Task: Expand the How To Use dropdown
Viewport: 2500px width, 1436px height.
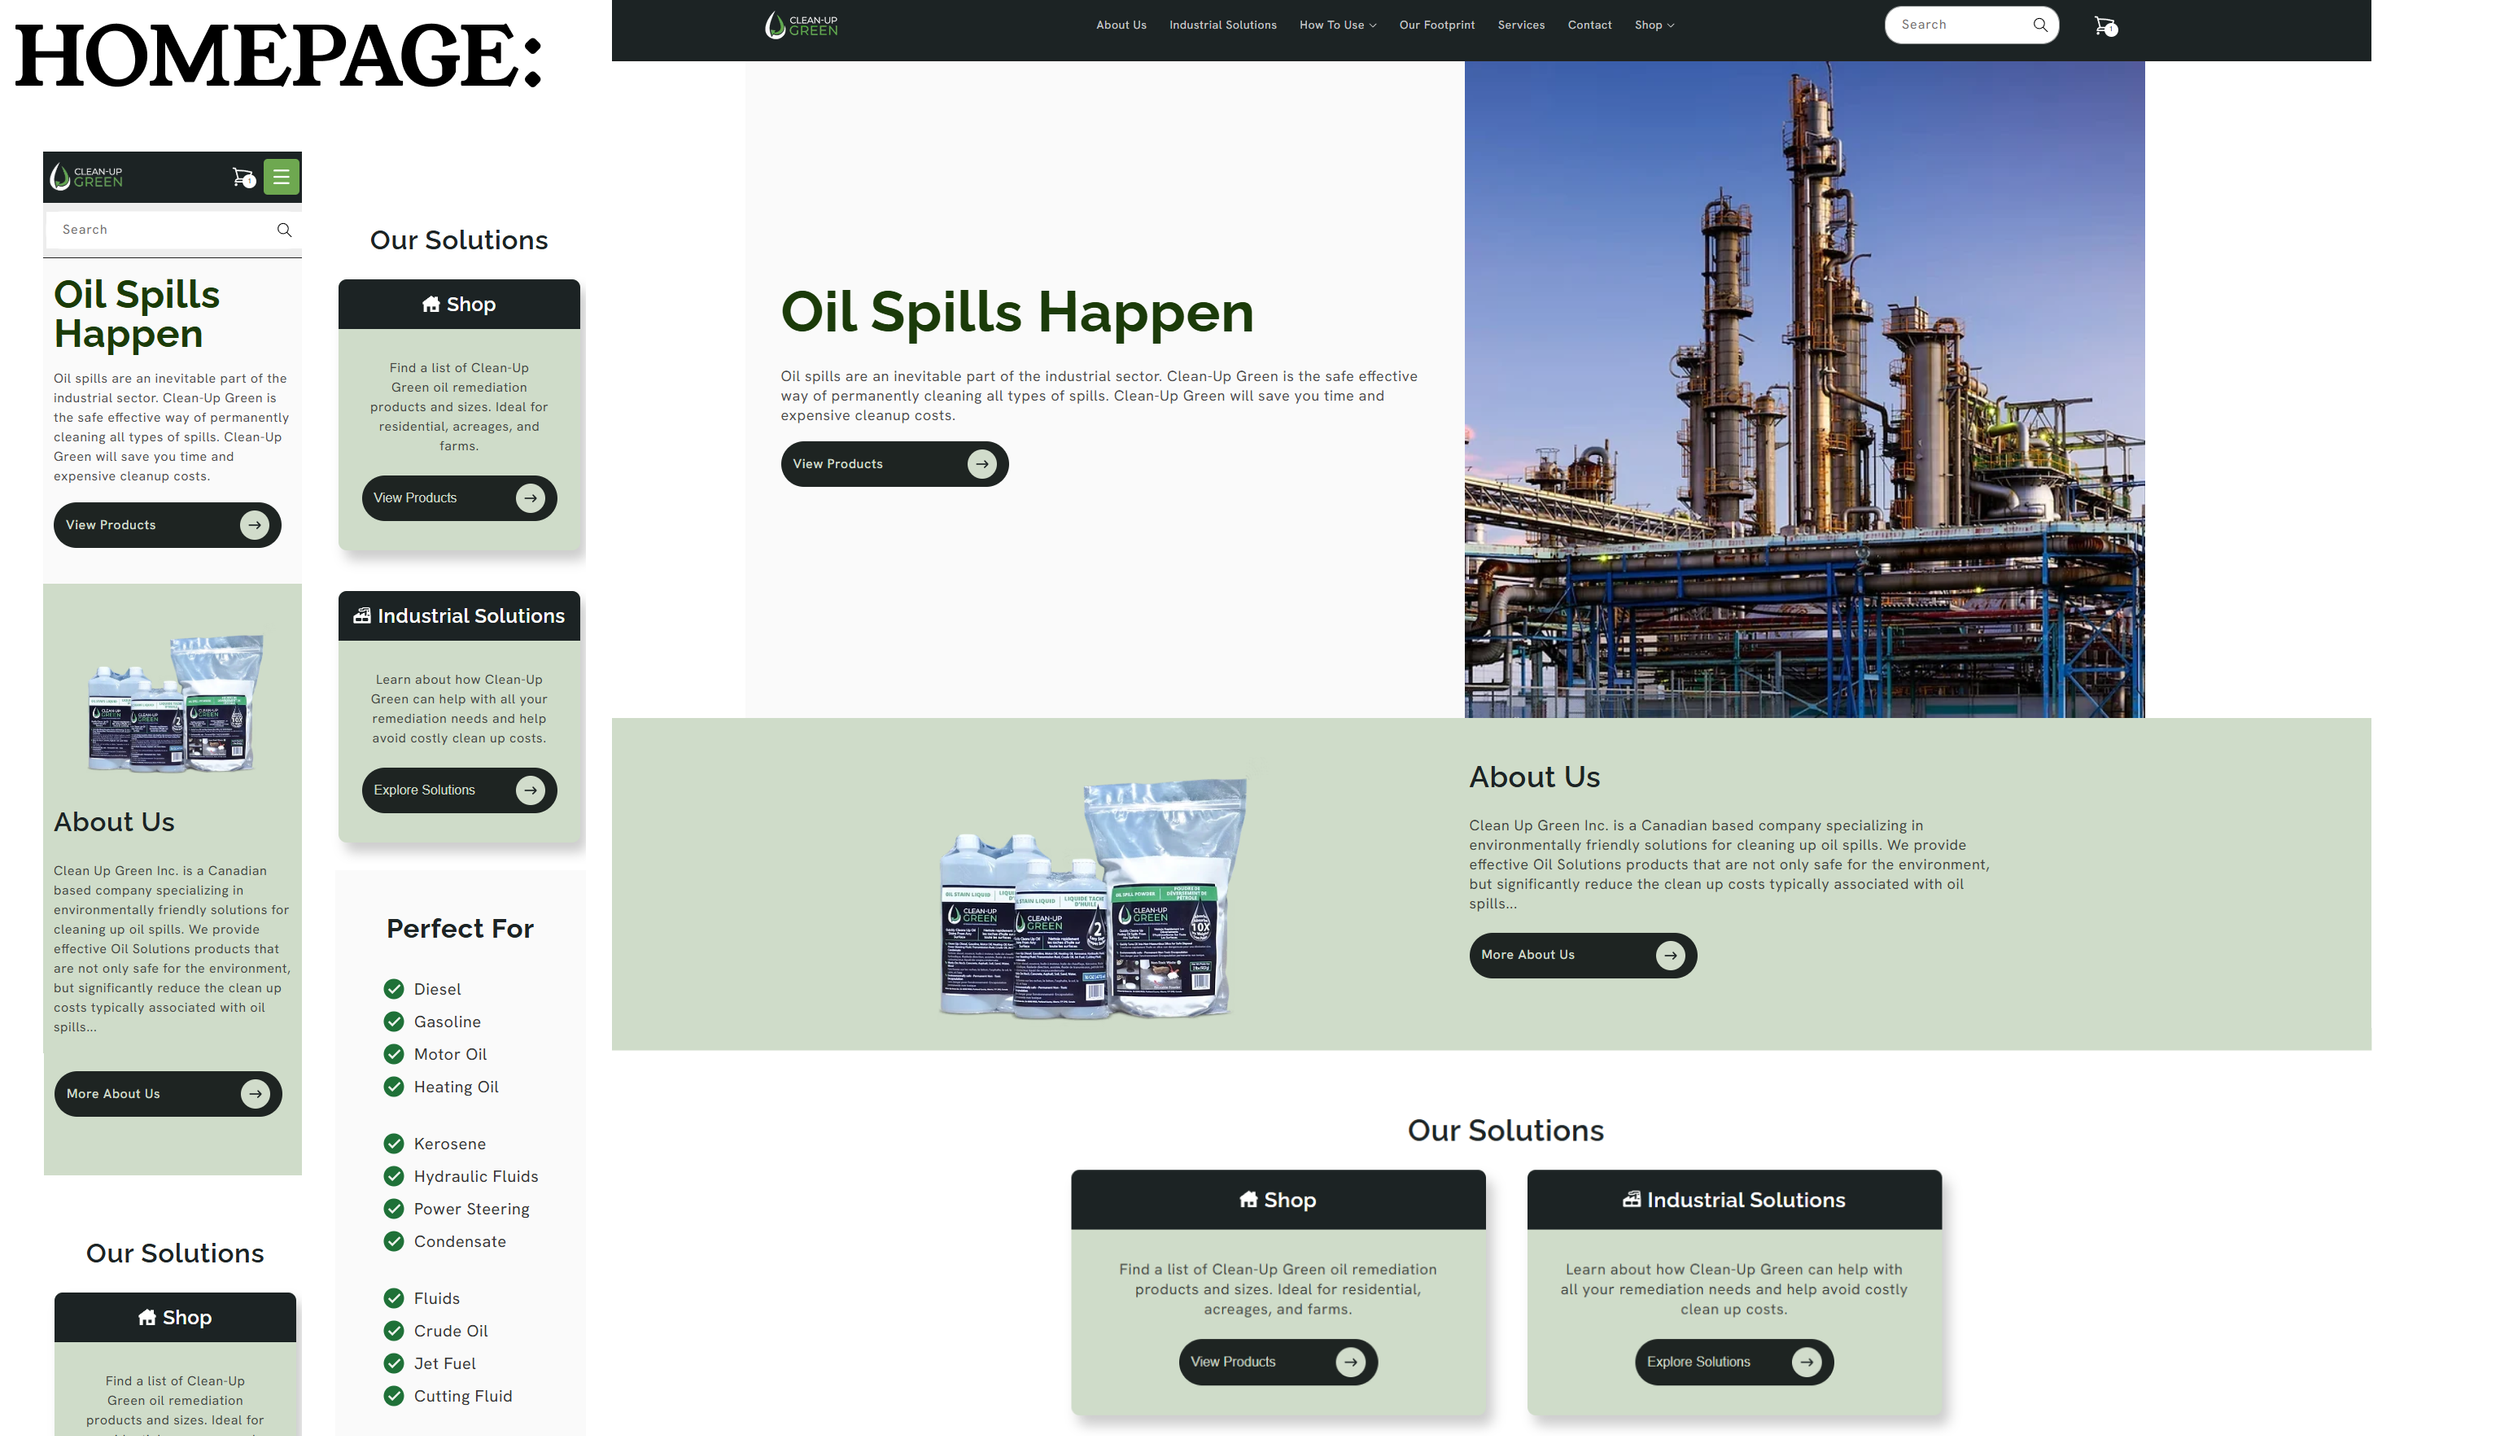Action: 1337,25
